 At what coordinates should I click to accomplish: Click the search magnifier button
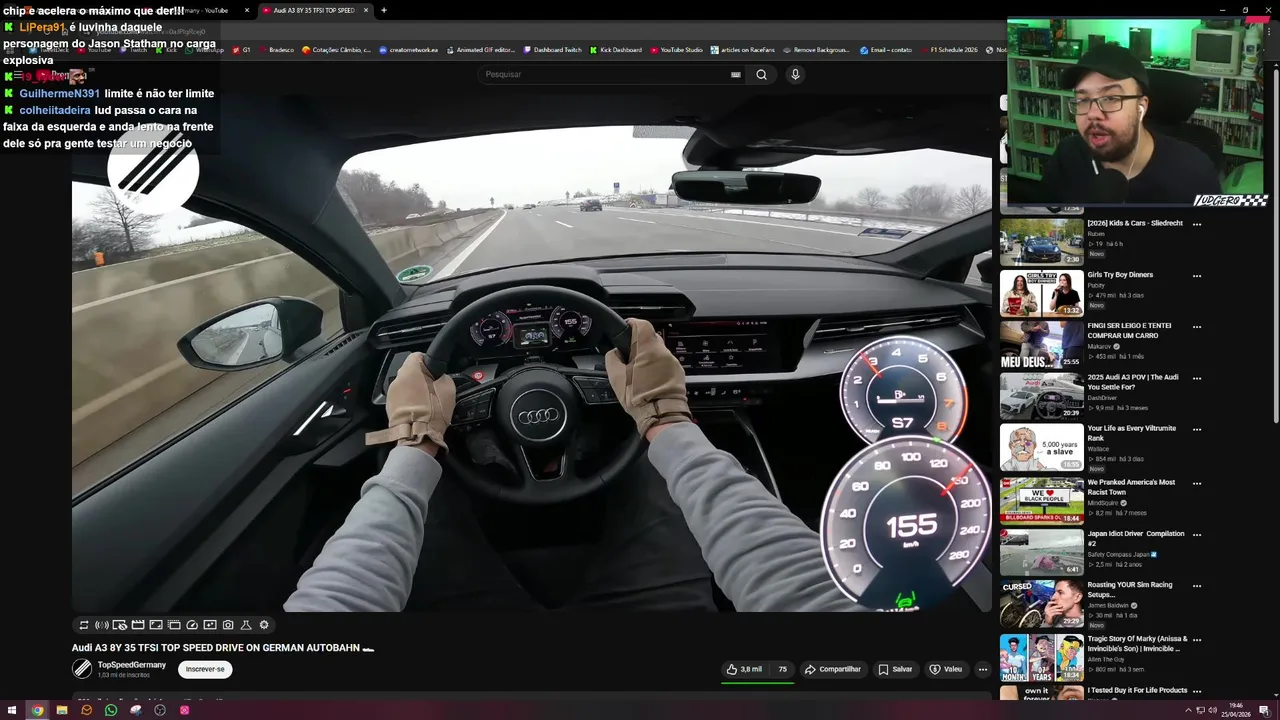coord(761,74)
